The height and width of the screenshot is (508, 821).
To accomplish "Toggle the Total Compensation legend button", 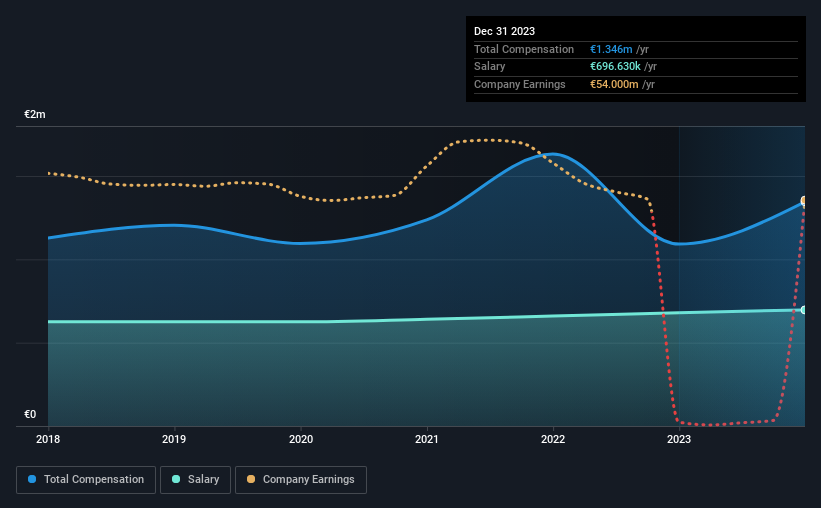I will coord(86,480).
